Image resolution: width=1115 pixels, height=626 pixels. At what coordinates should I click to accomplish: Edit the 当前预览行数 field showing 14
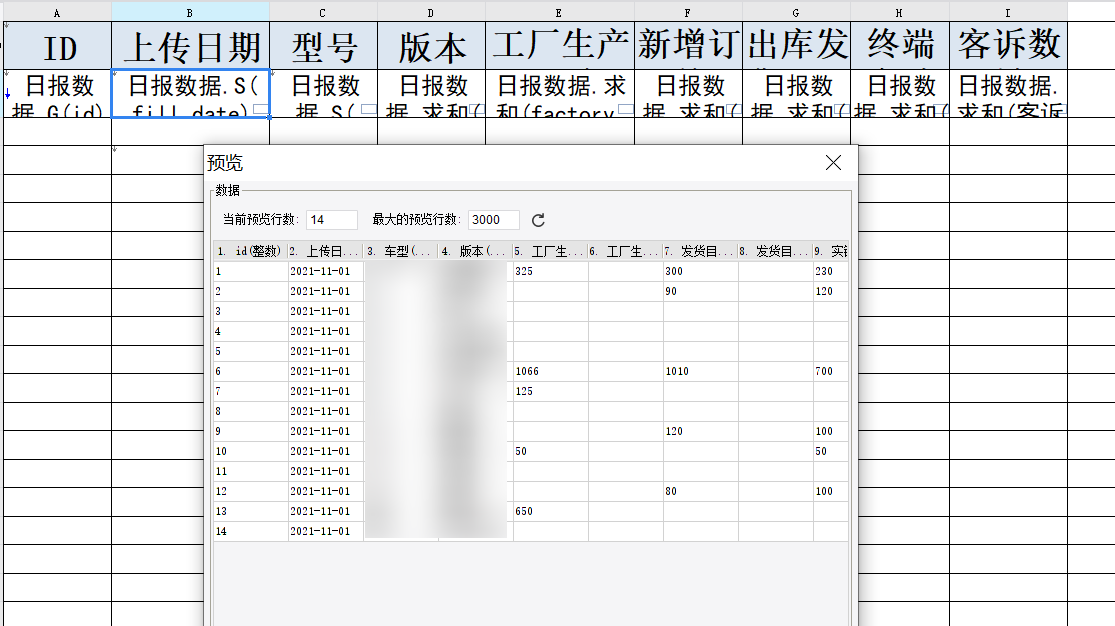331,220
